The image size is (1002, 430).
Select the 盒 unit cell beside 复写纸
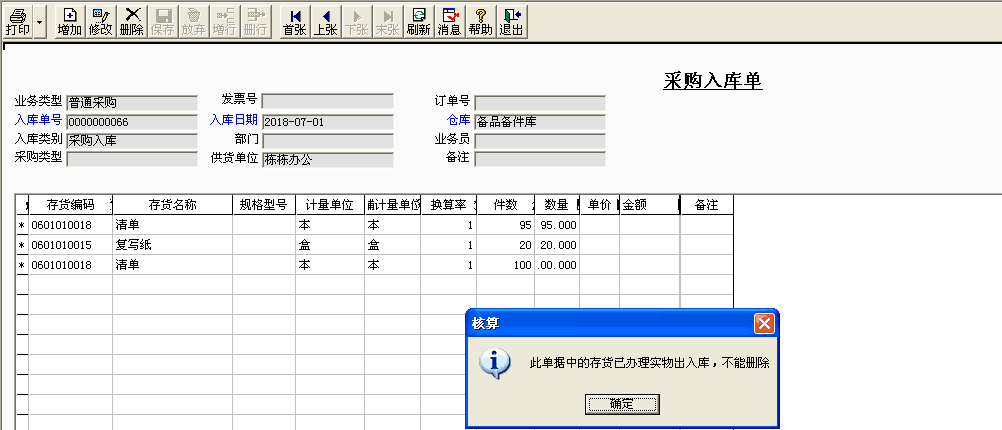coord(330,245)
